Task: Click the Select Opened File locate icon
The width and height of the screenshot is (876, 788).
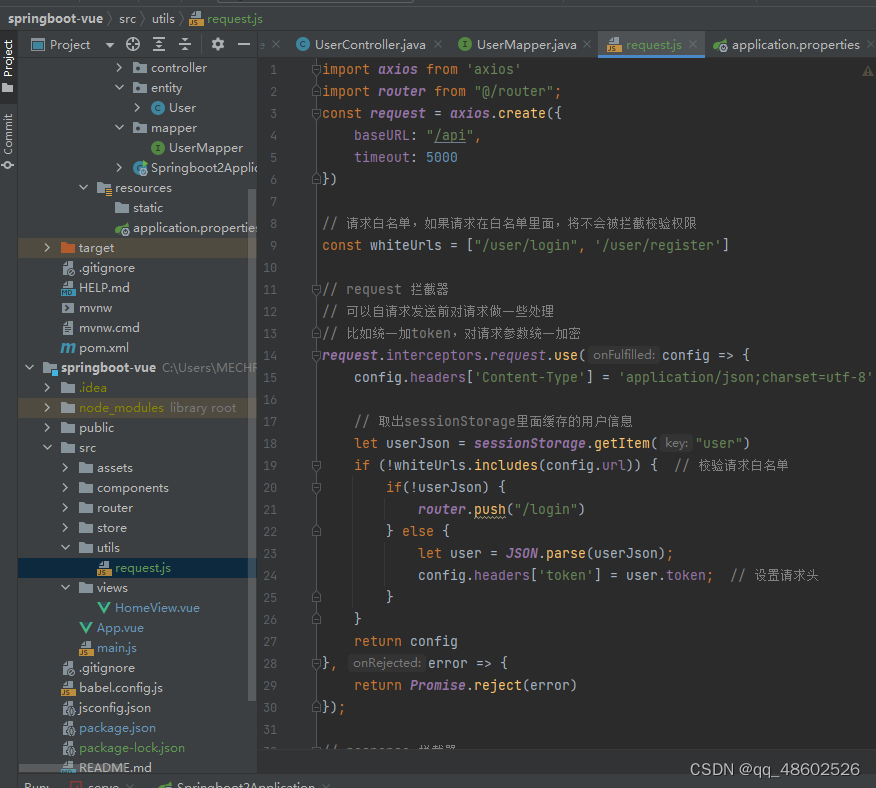Action: click(x=133, y=44)
